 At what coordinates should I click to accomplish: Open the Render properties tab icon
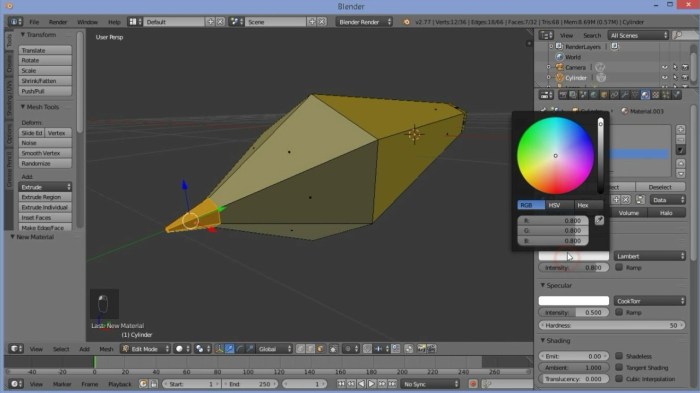(x=563, y=95)
